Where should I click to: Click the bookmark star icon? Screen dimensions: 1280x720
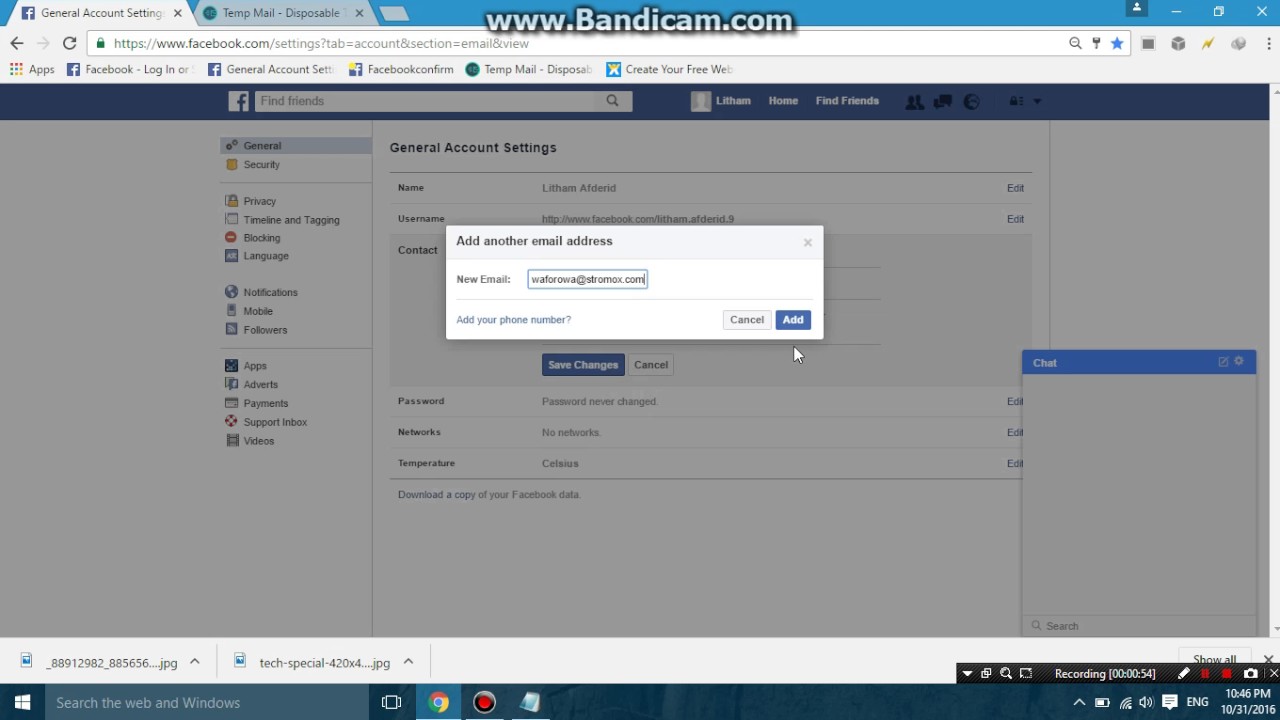(x=1117, y=43)
